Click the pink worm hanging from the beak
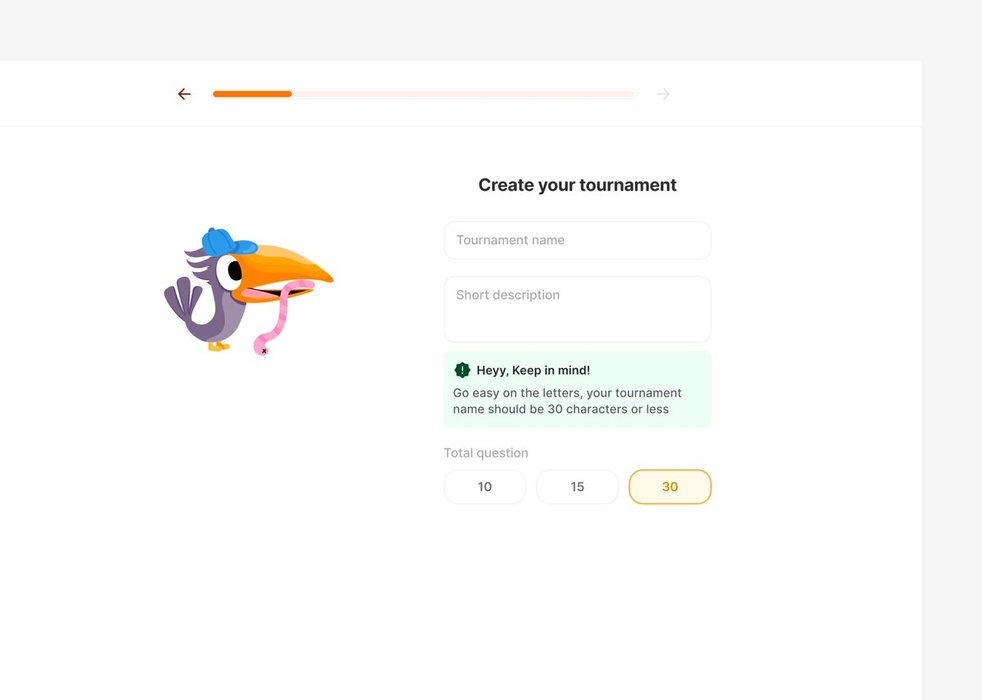Viewport: 982px width, 700px height. pyautogui.click(x=281, y=317)
